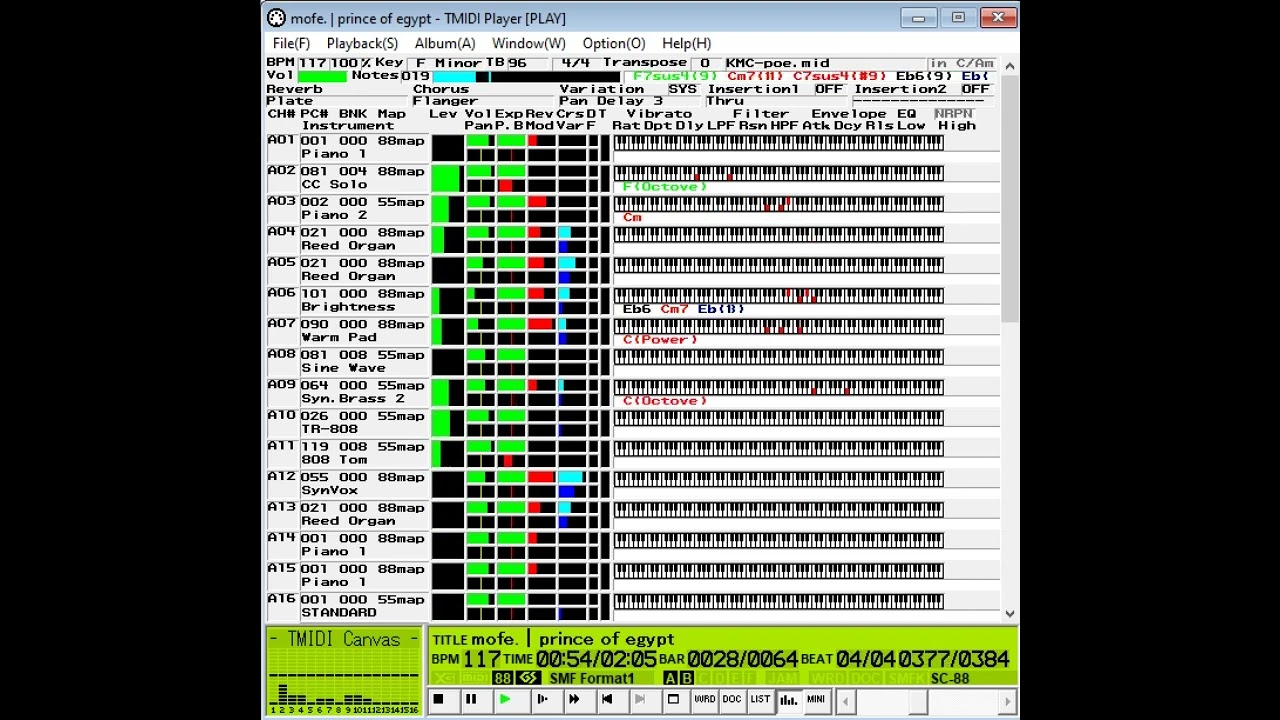Select channel A10 TR-808 row
Image resolution: width=1280 pixels, height=720 pixels.
(632, 423)
